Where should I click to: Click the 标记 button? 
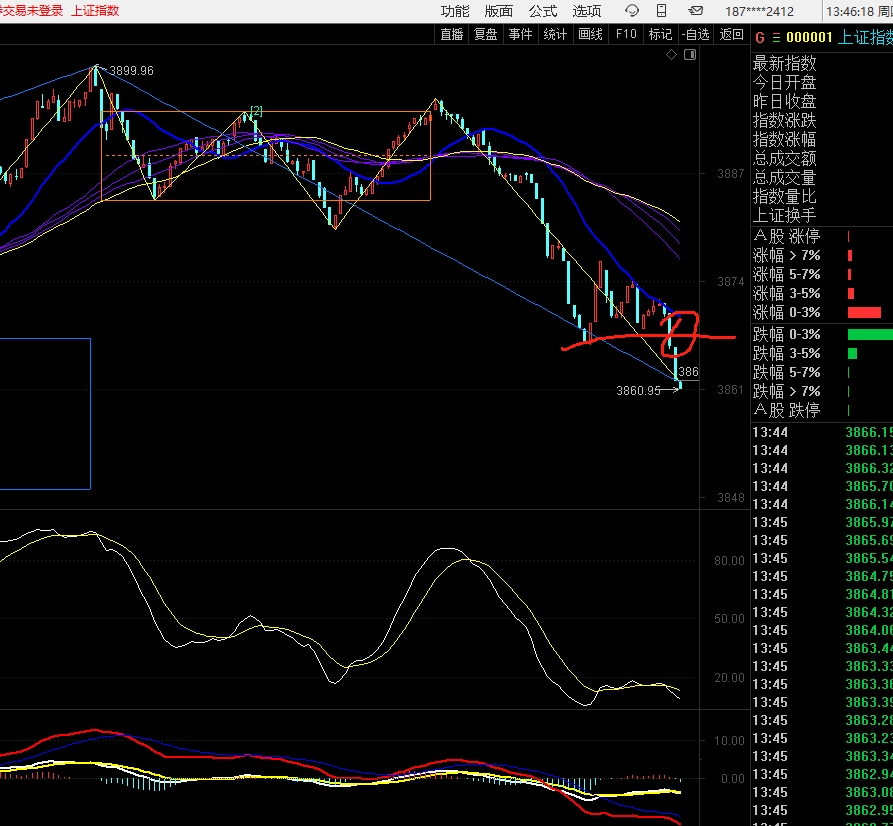click(x=661, y=35)
